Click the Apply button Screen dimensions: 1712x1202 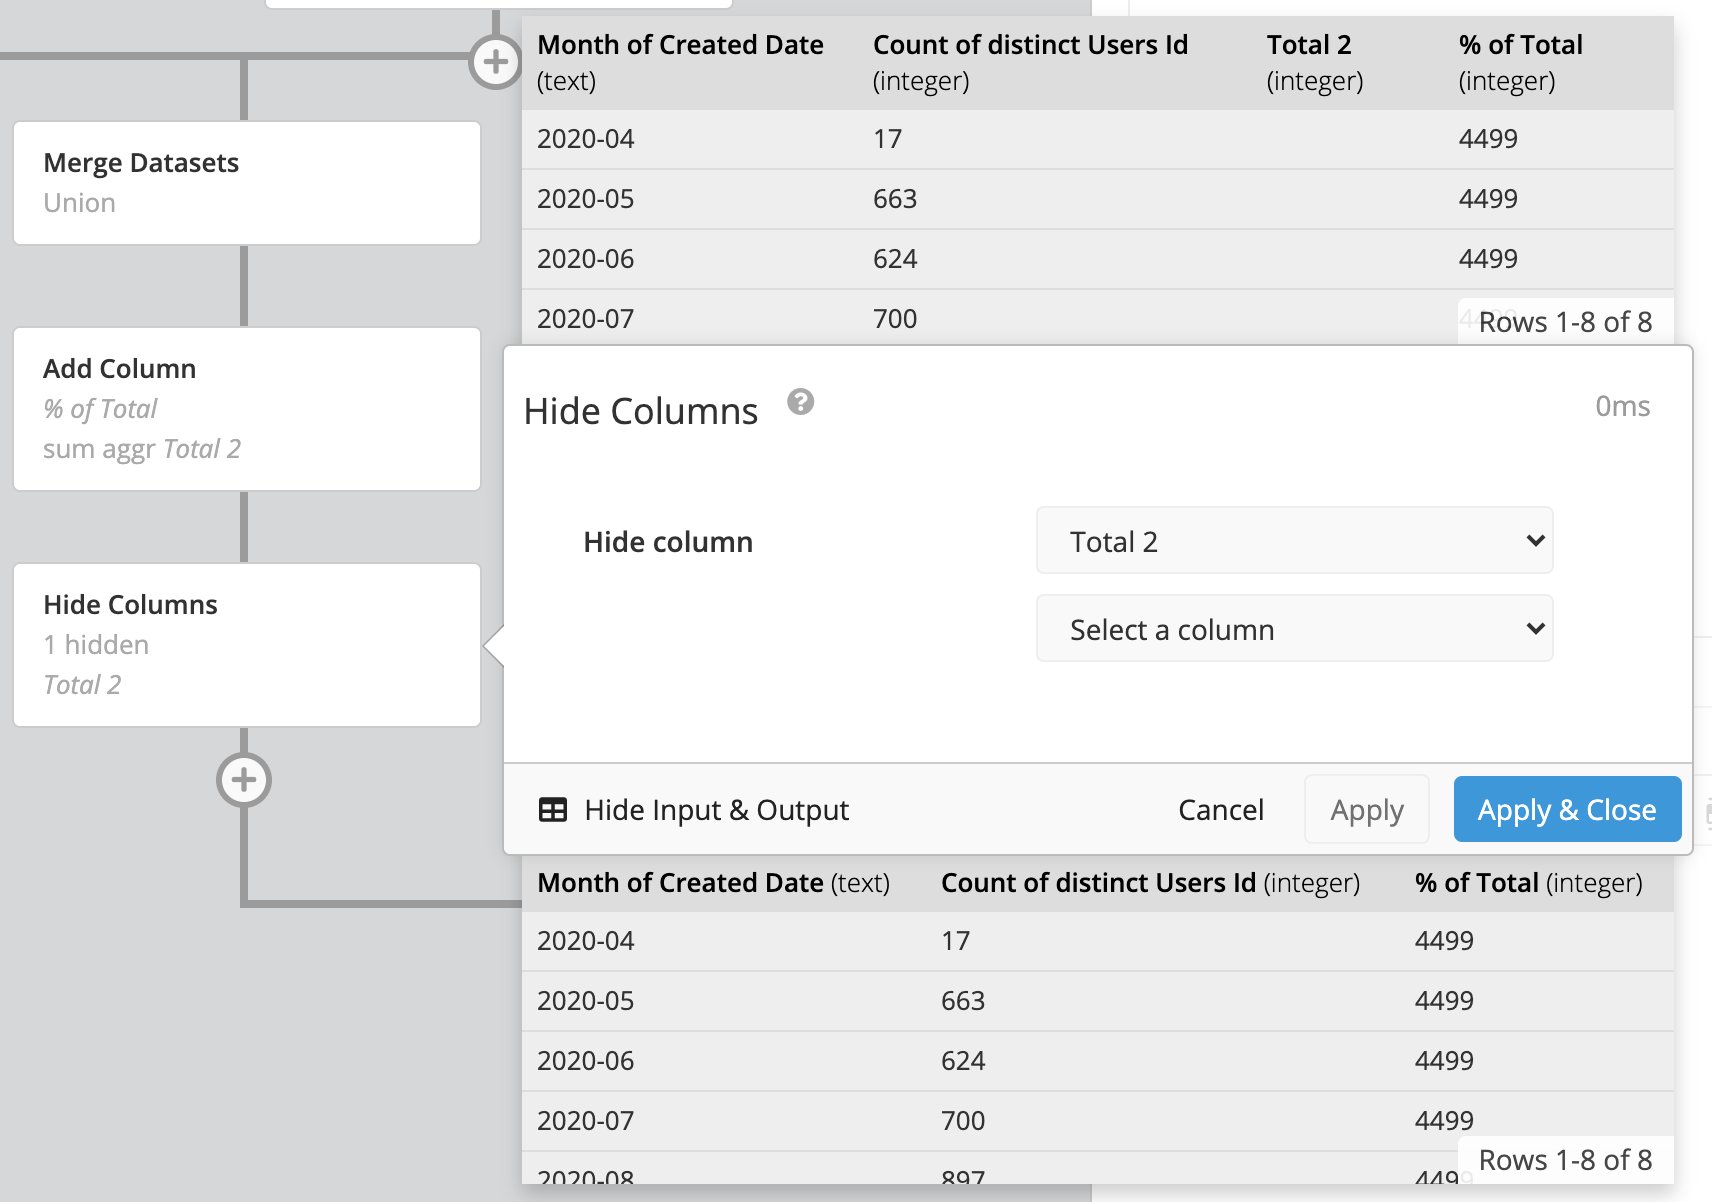tap(1366, 809)
